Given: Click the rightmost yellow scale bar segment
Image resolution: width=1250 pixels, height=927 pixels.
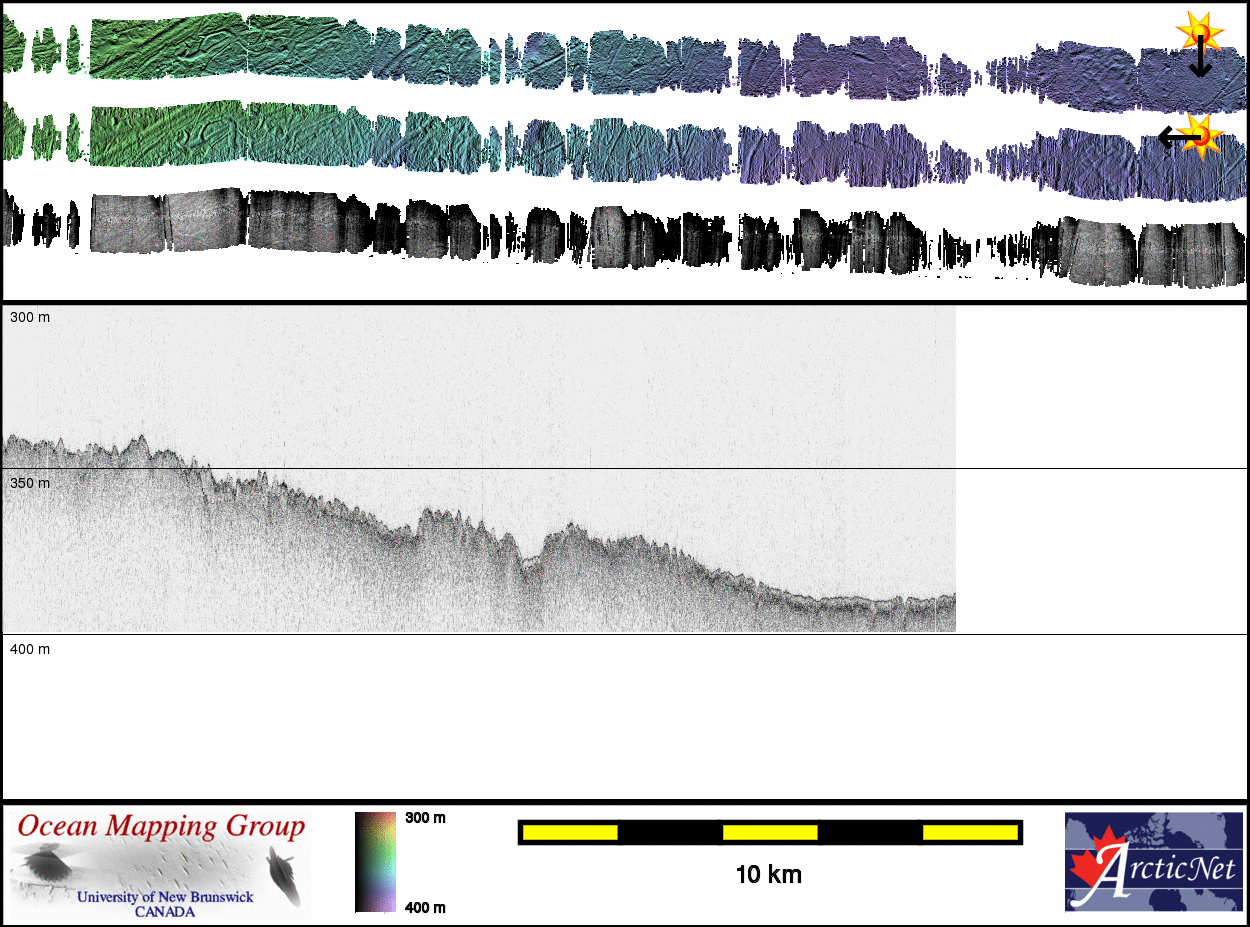Looking at the screenshot, I should tap(969, 832).
